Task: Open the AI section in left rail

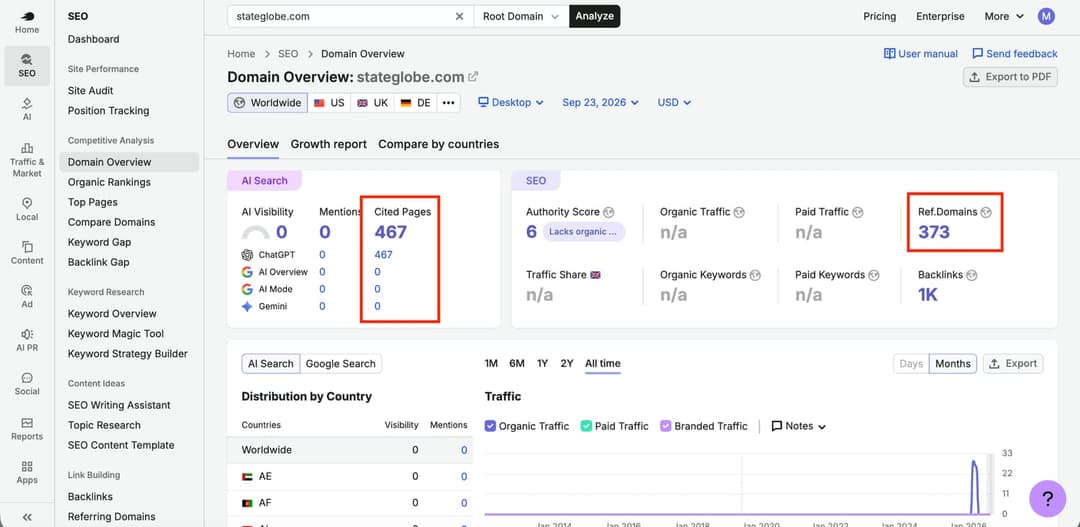Action: pyautogui.click(x=27, y=109)
